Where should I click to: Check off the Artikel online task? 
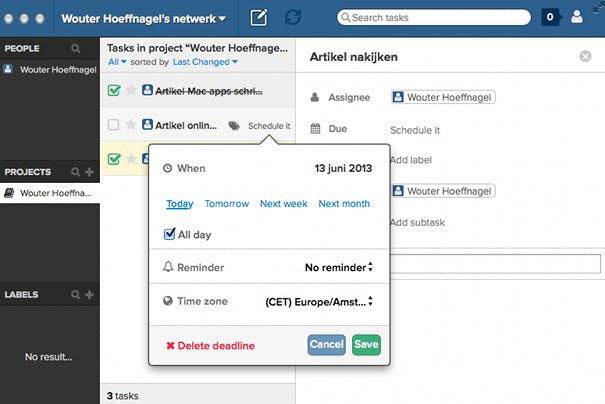(114, 125)
